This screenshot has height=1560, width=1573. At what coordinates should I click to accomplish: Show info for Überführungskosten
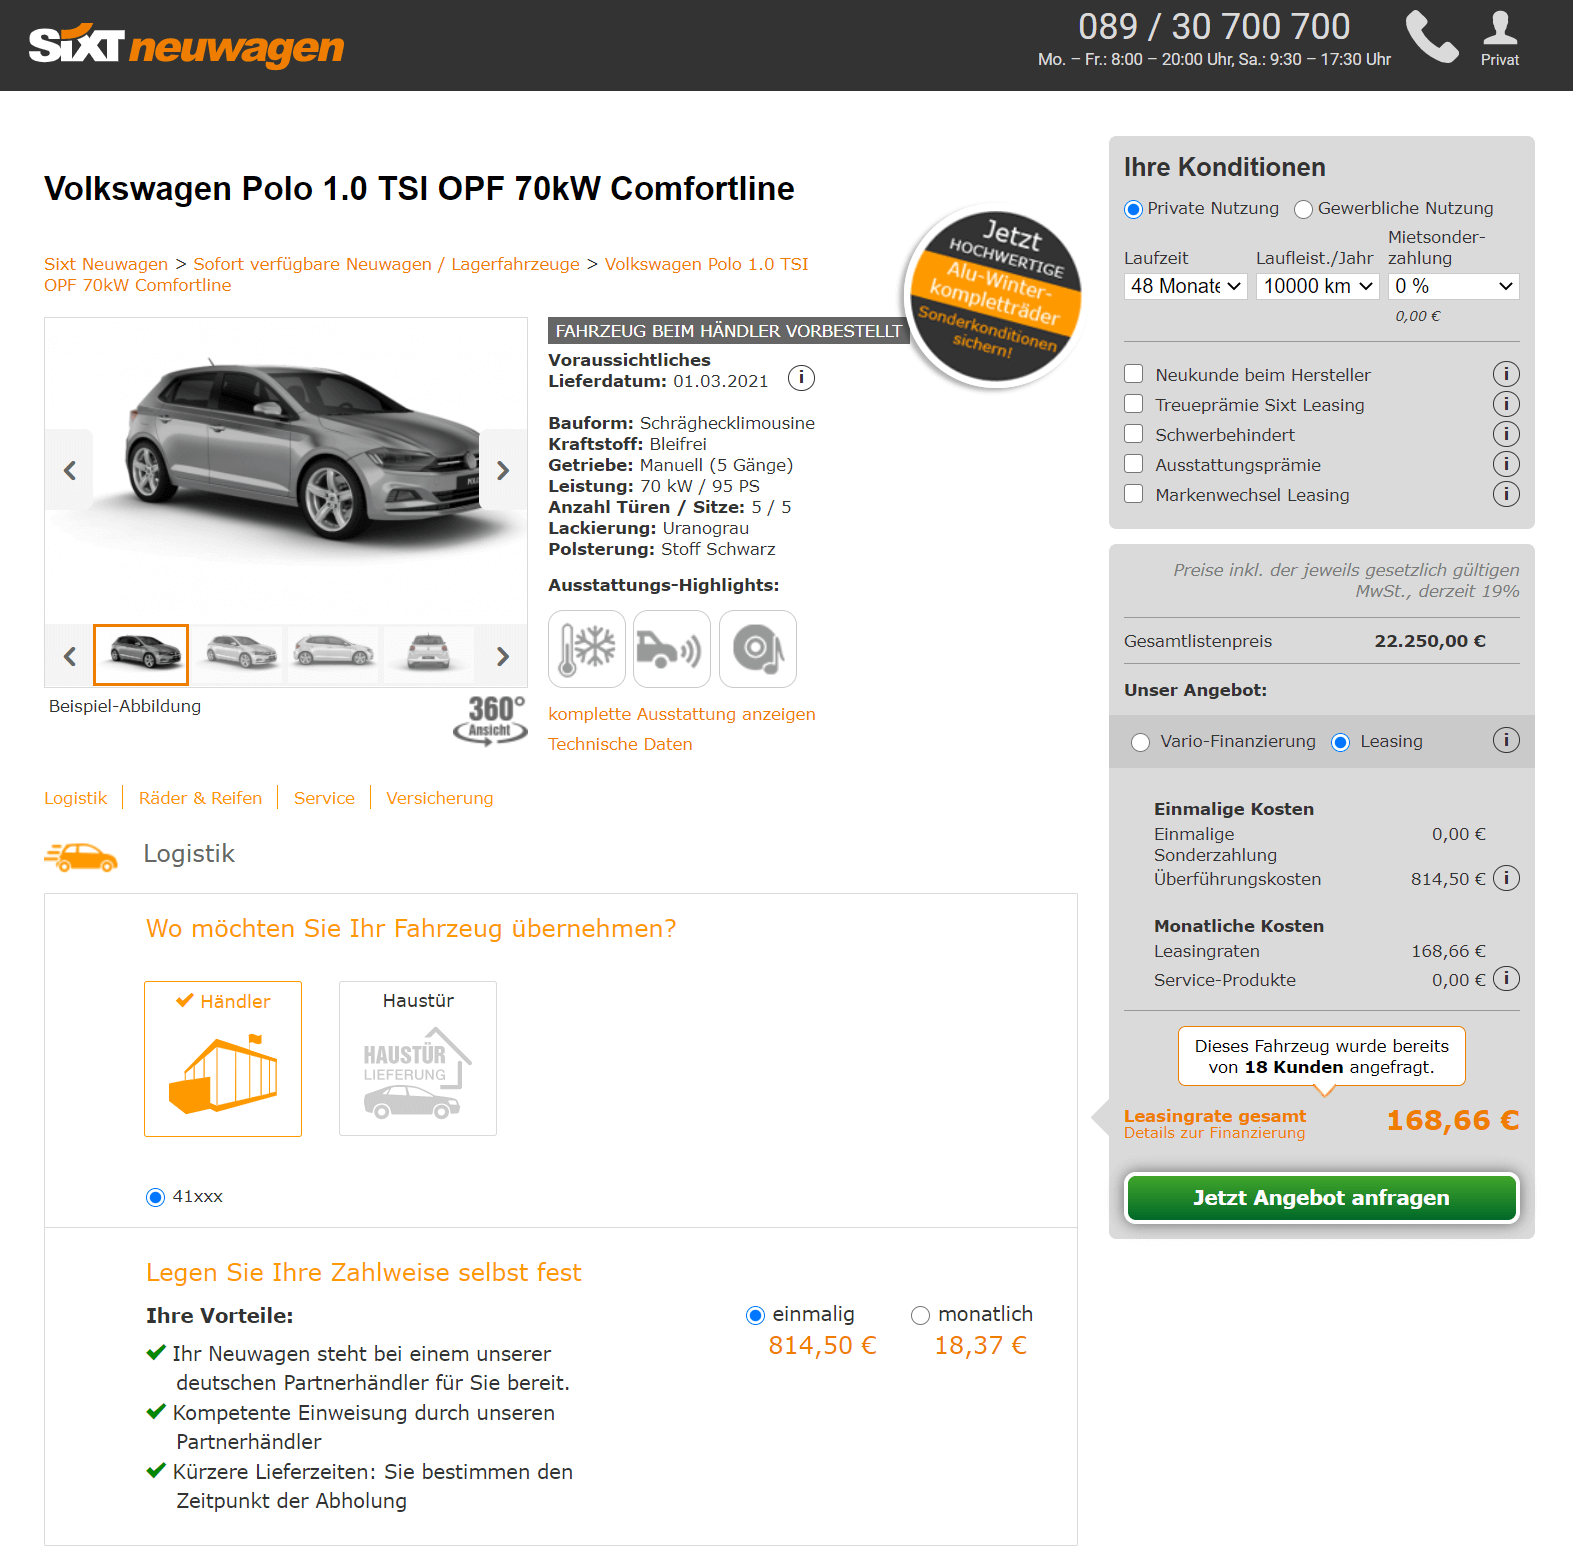(x=1506, y=878)
